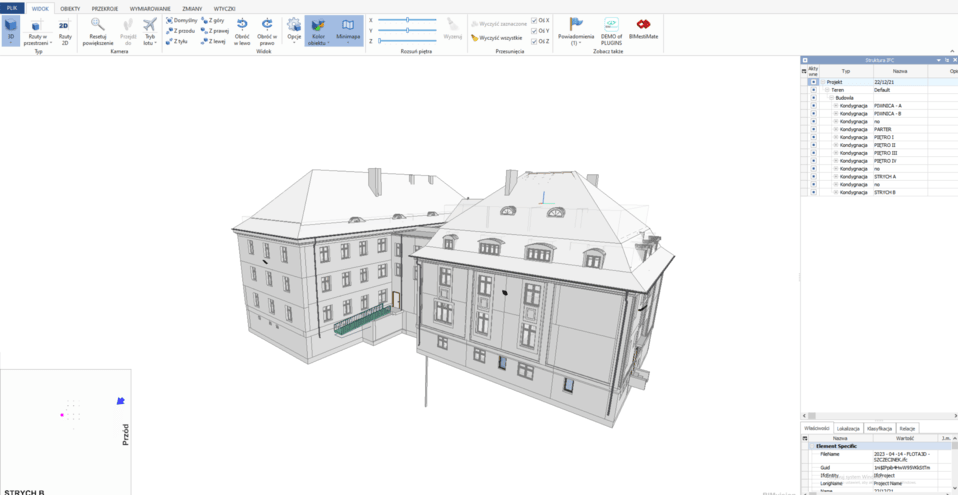
Task: Click the X axis floor spread slider
Action: [x=407, y=20]
